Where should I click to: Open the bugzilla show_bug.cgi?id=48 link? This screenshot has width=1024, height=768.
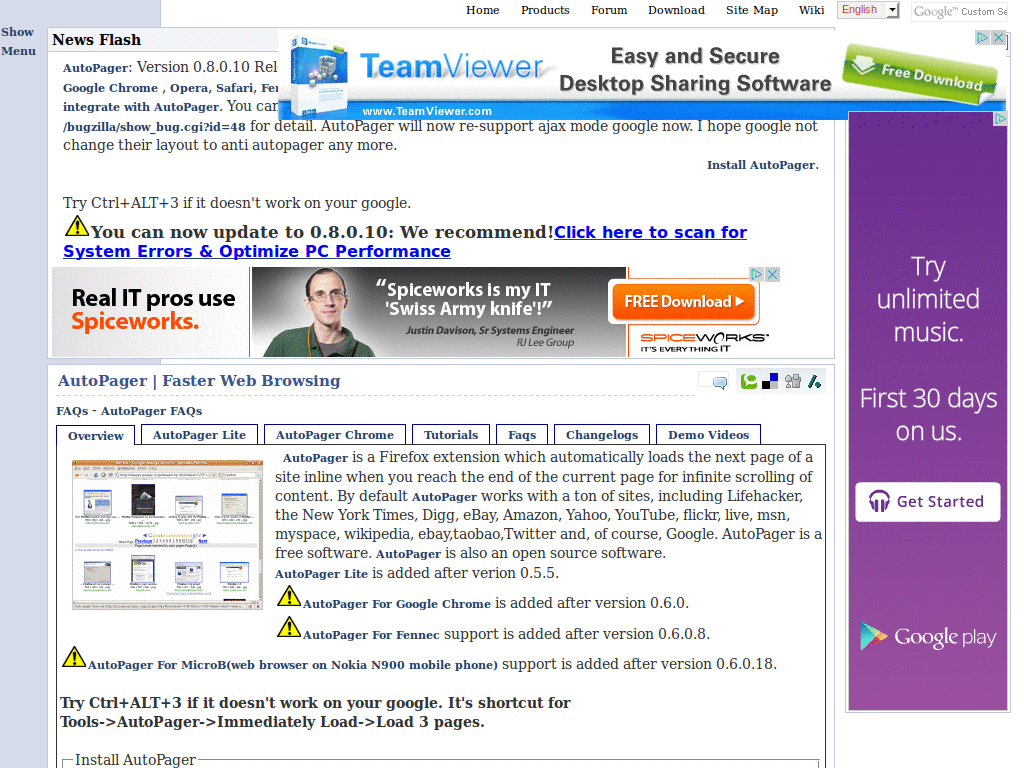click(x=154, y=127)
